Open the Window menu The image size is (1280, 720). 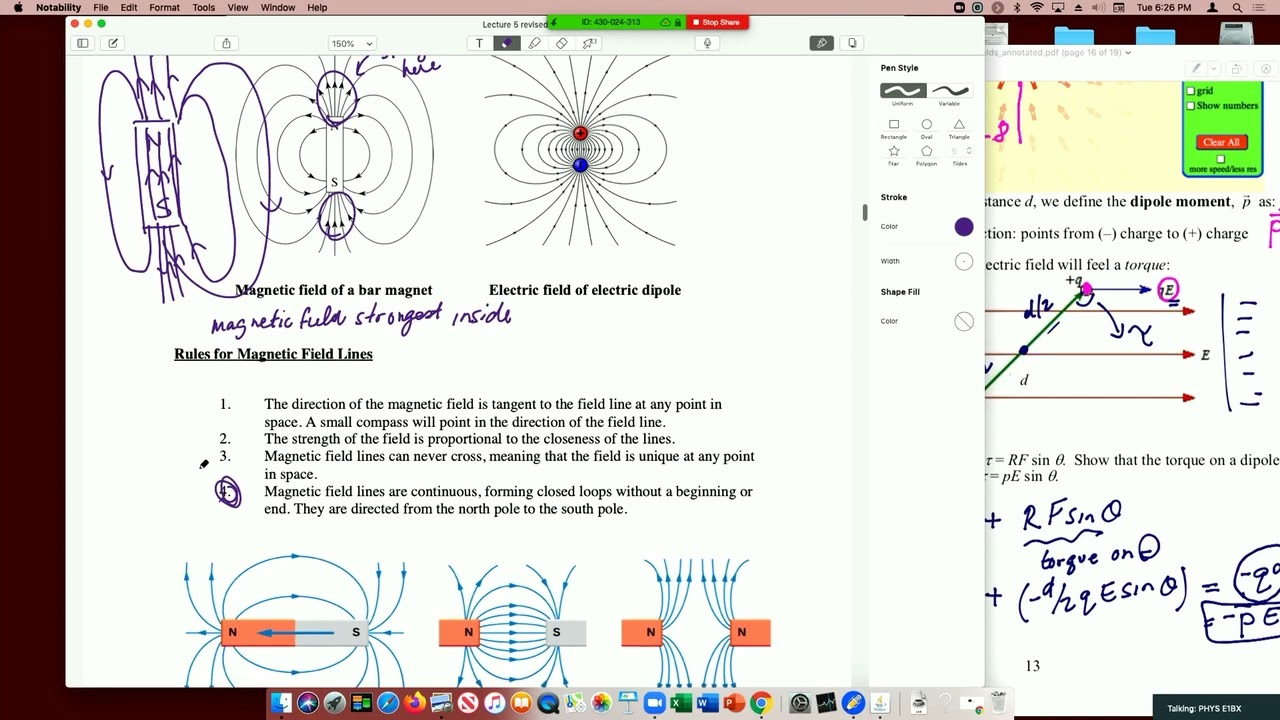[x=278, y=8]
